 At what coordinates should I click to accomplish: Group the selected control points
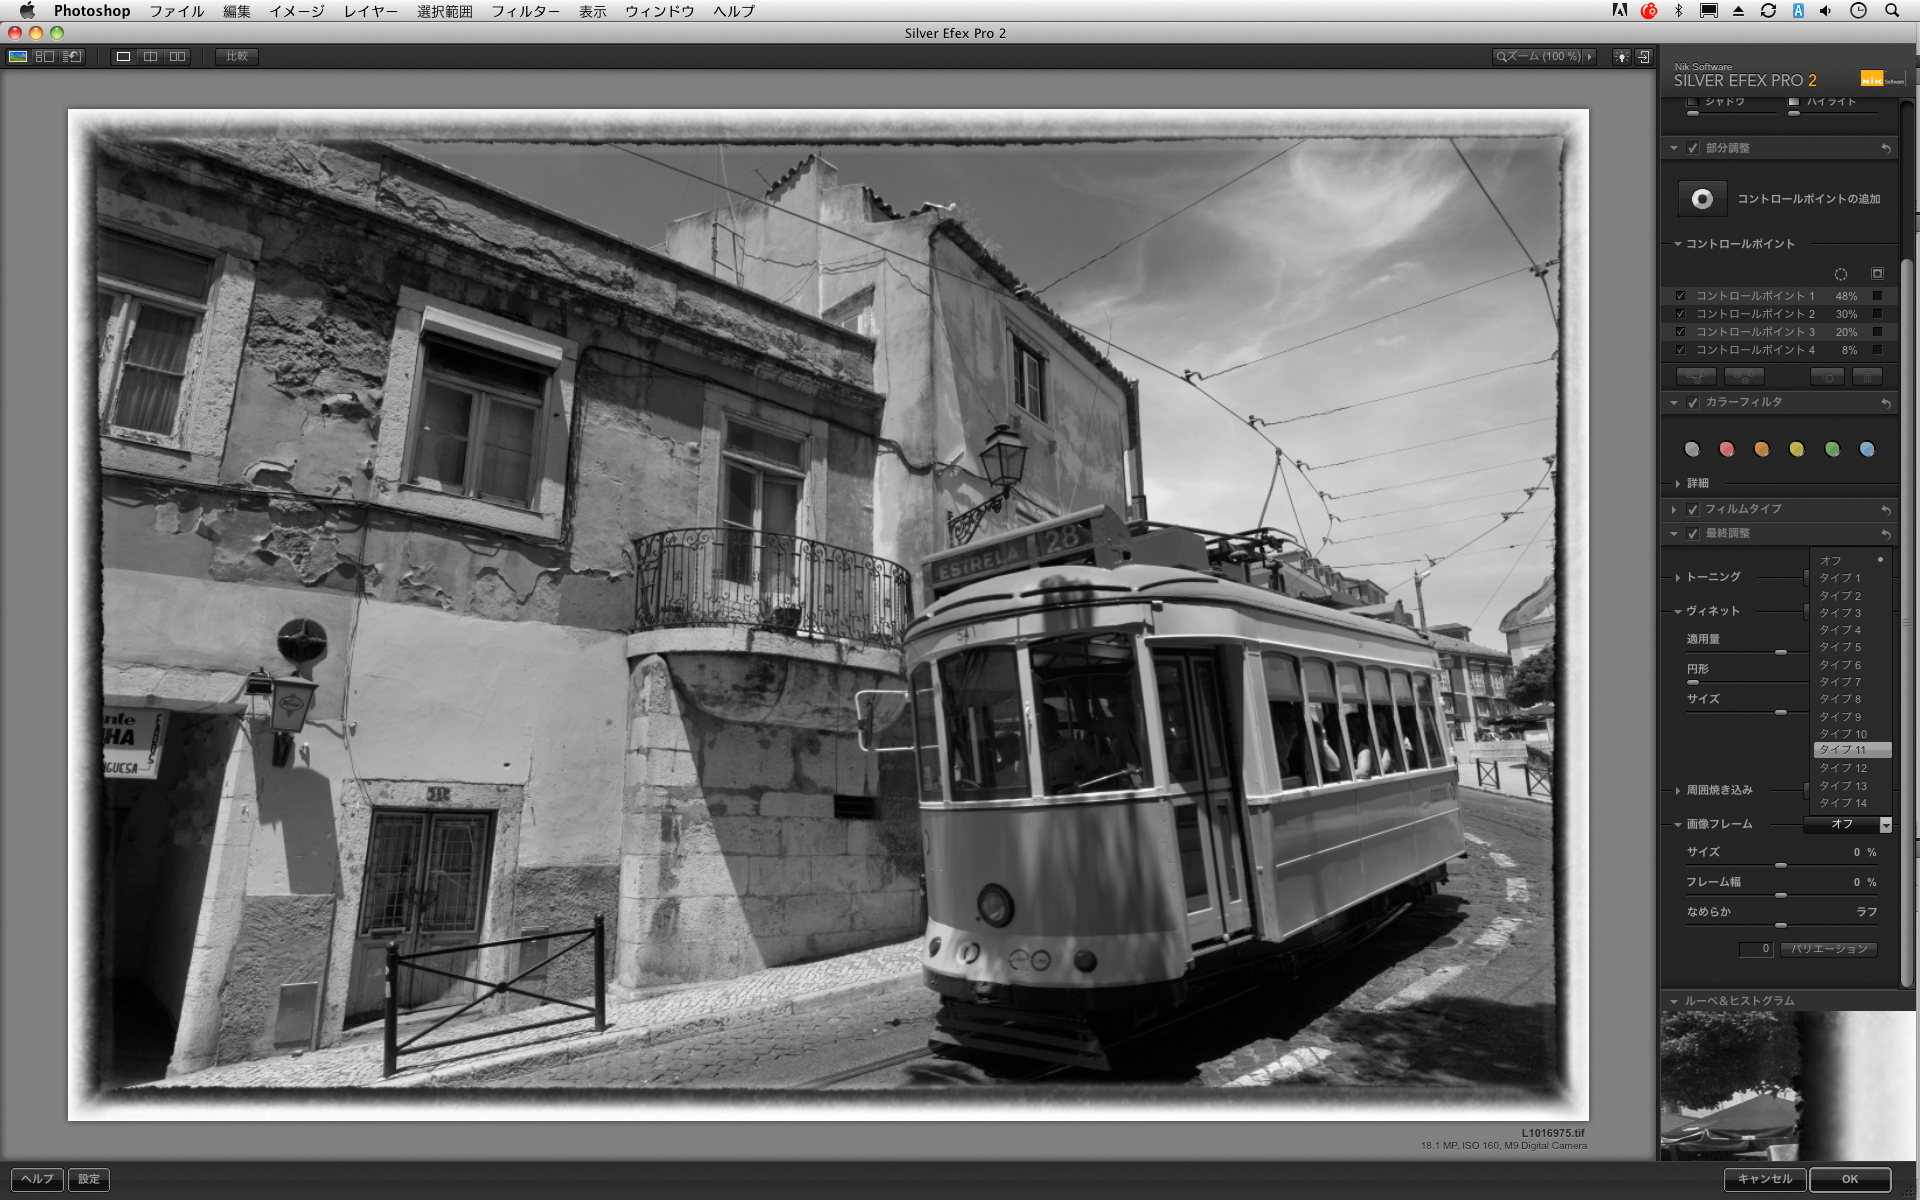point(1696,377)
